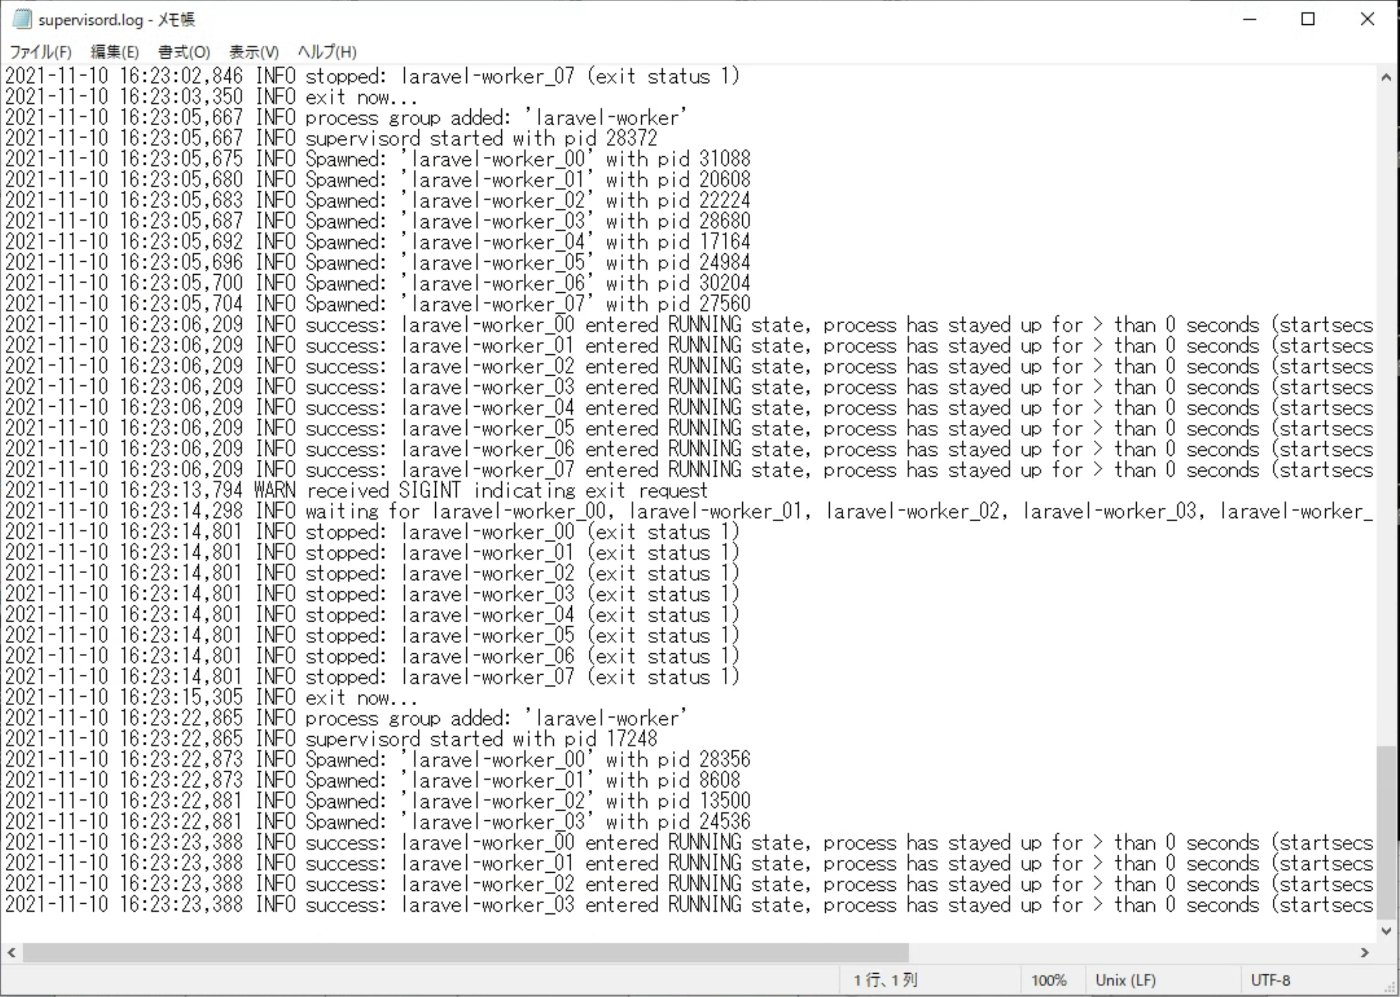Click the Spawned line with pid 22224

[378, 200]
